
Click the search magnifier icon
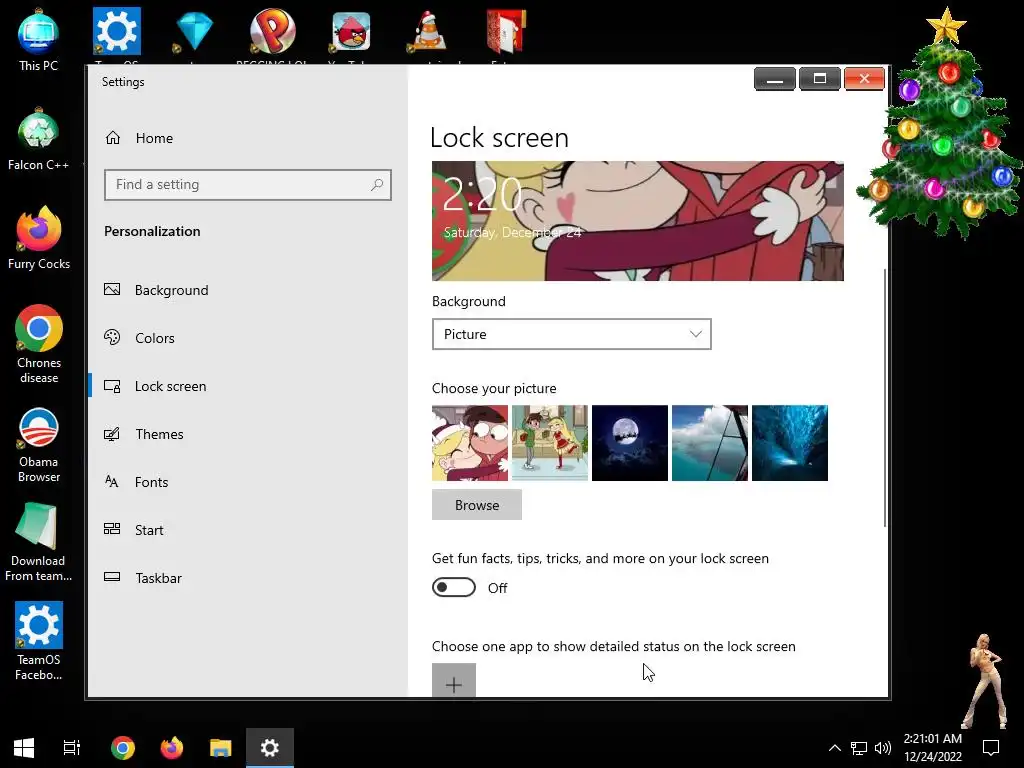pyautogui.click(x=377, y=185)
